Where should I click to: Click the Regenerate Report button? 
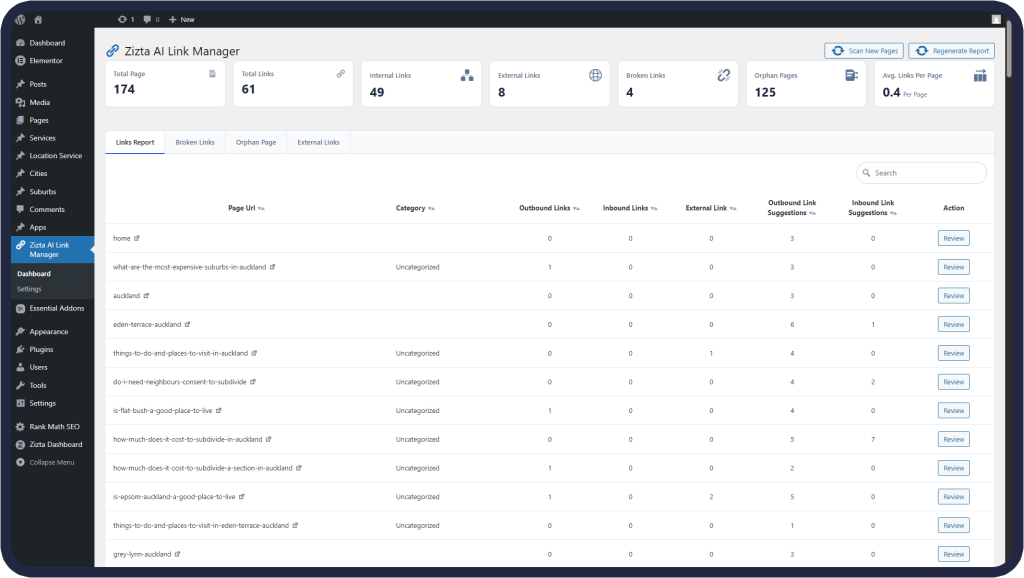click(x=954, y=50)
